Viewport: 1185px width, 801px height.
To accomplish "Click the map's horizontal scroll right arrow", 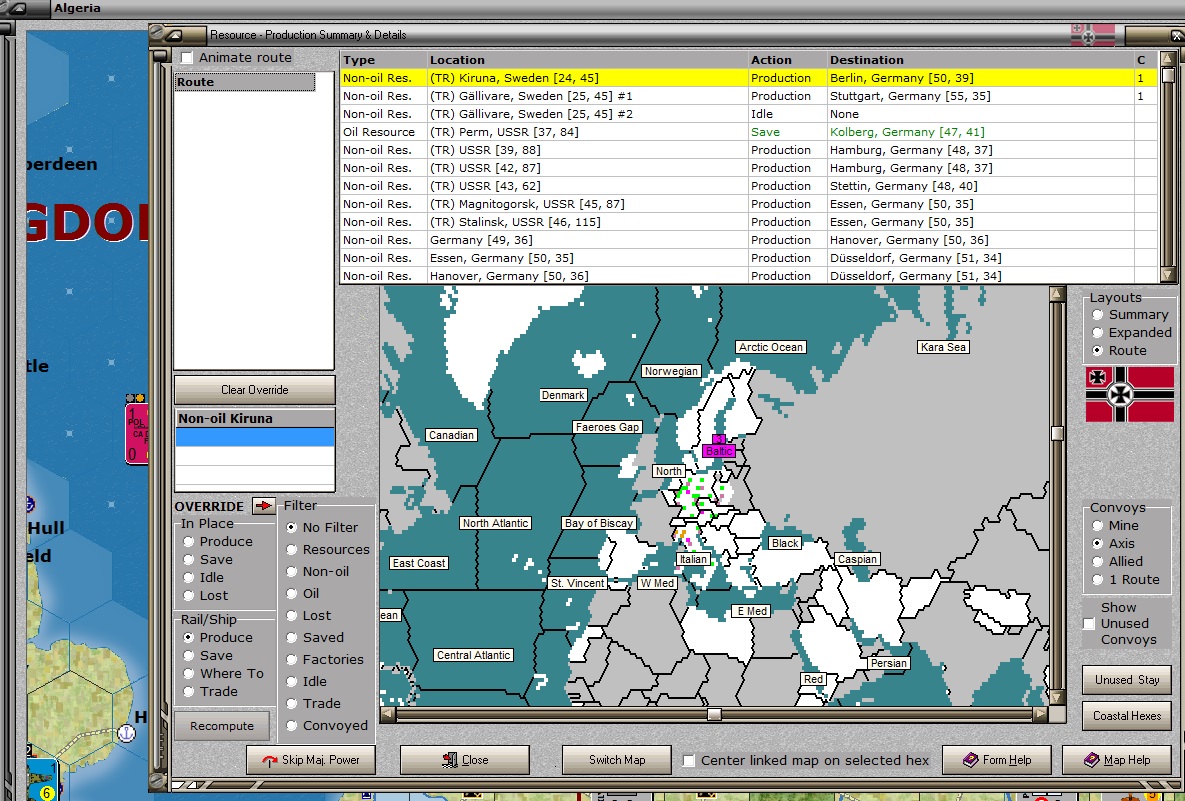I will 1040,713.
